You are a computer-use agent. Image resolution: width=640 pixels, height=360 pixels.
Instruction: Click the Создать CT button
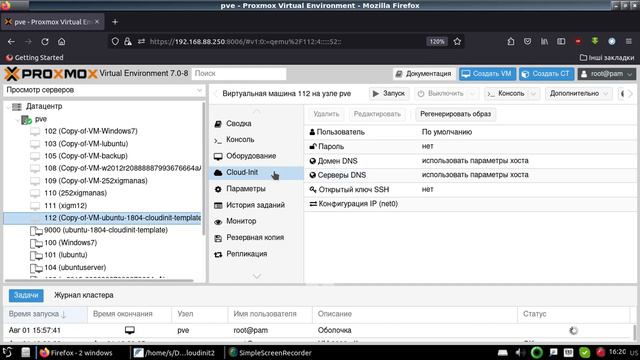click(x=546, y=74)
